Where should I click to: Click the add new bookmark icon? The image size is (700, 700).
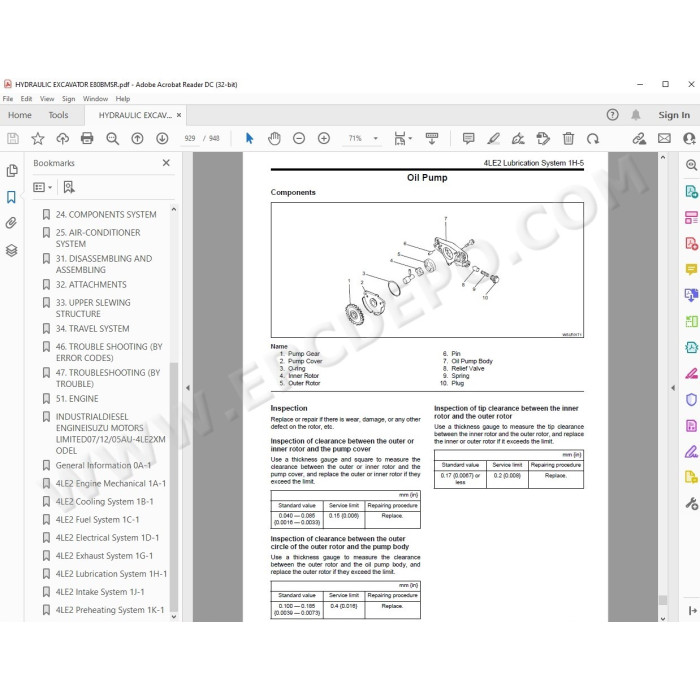(69, 187)
